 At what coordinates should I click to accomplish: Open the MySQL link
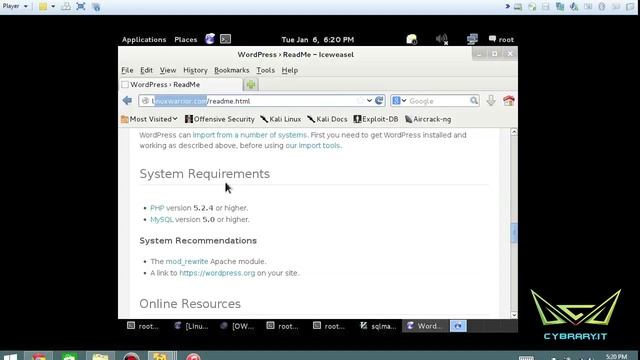click(x=162, y=220)
